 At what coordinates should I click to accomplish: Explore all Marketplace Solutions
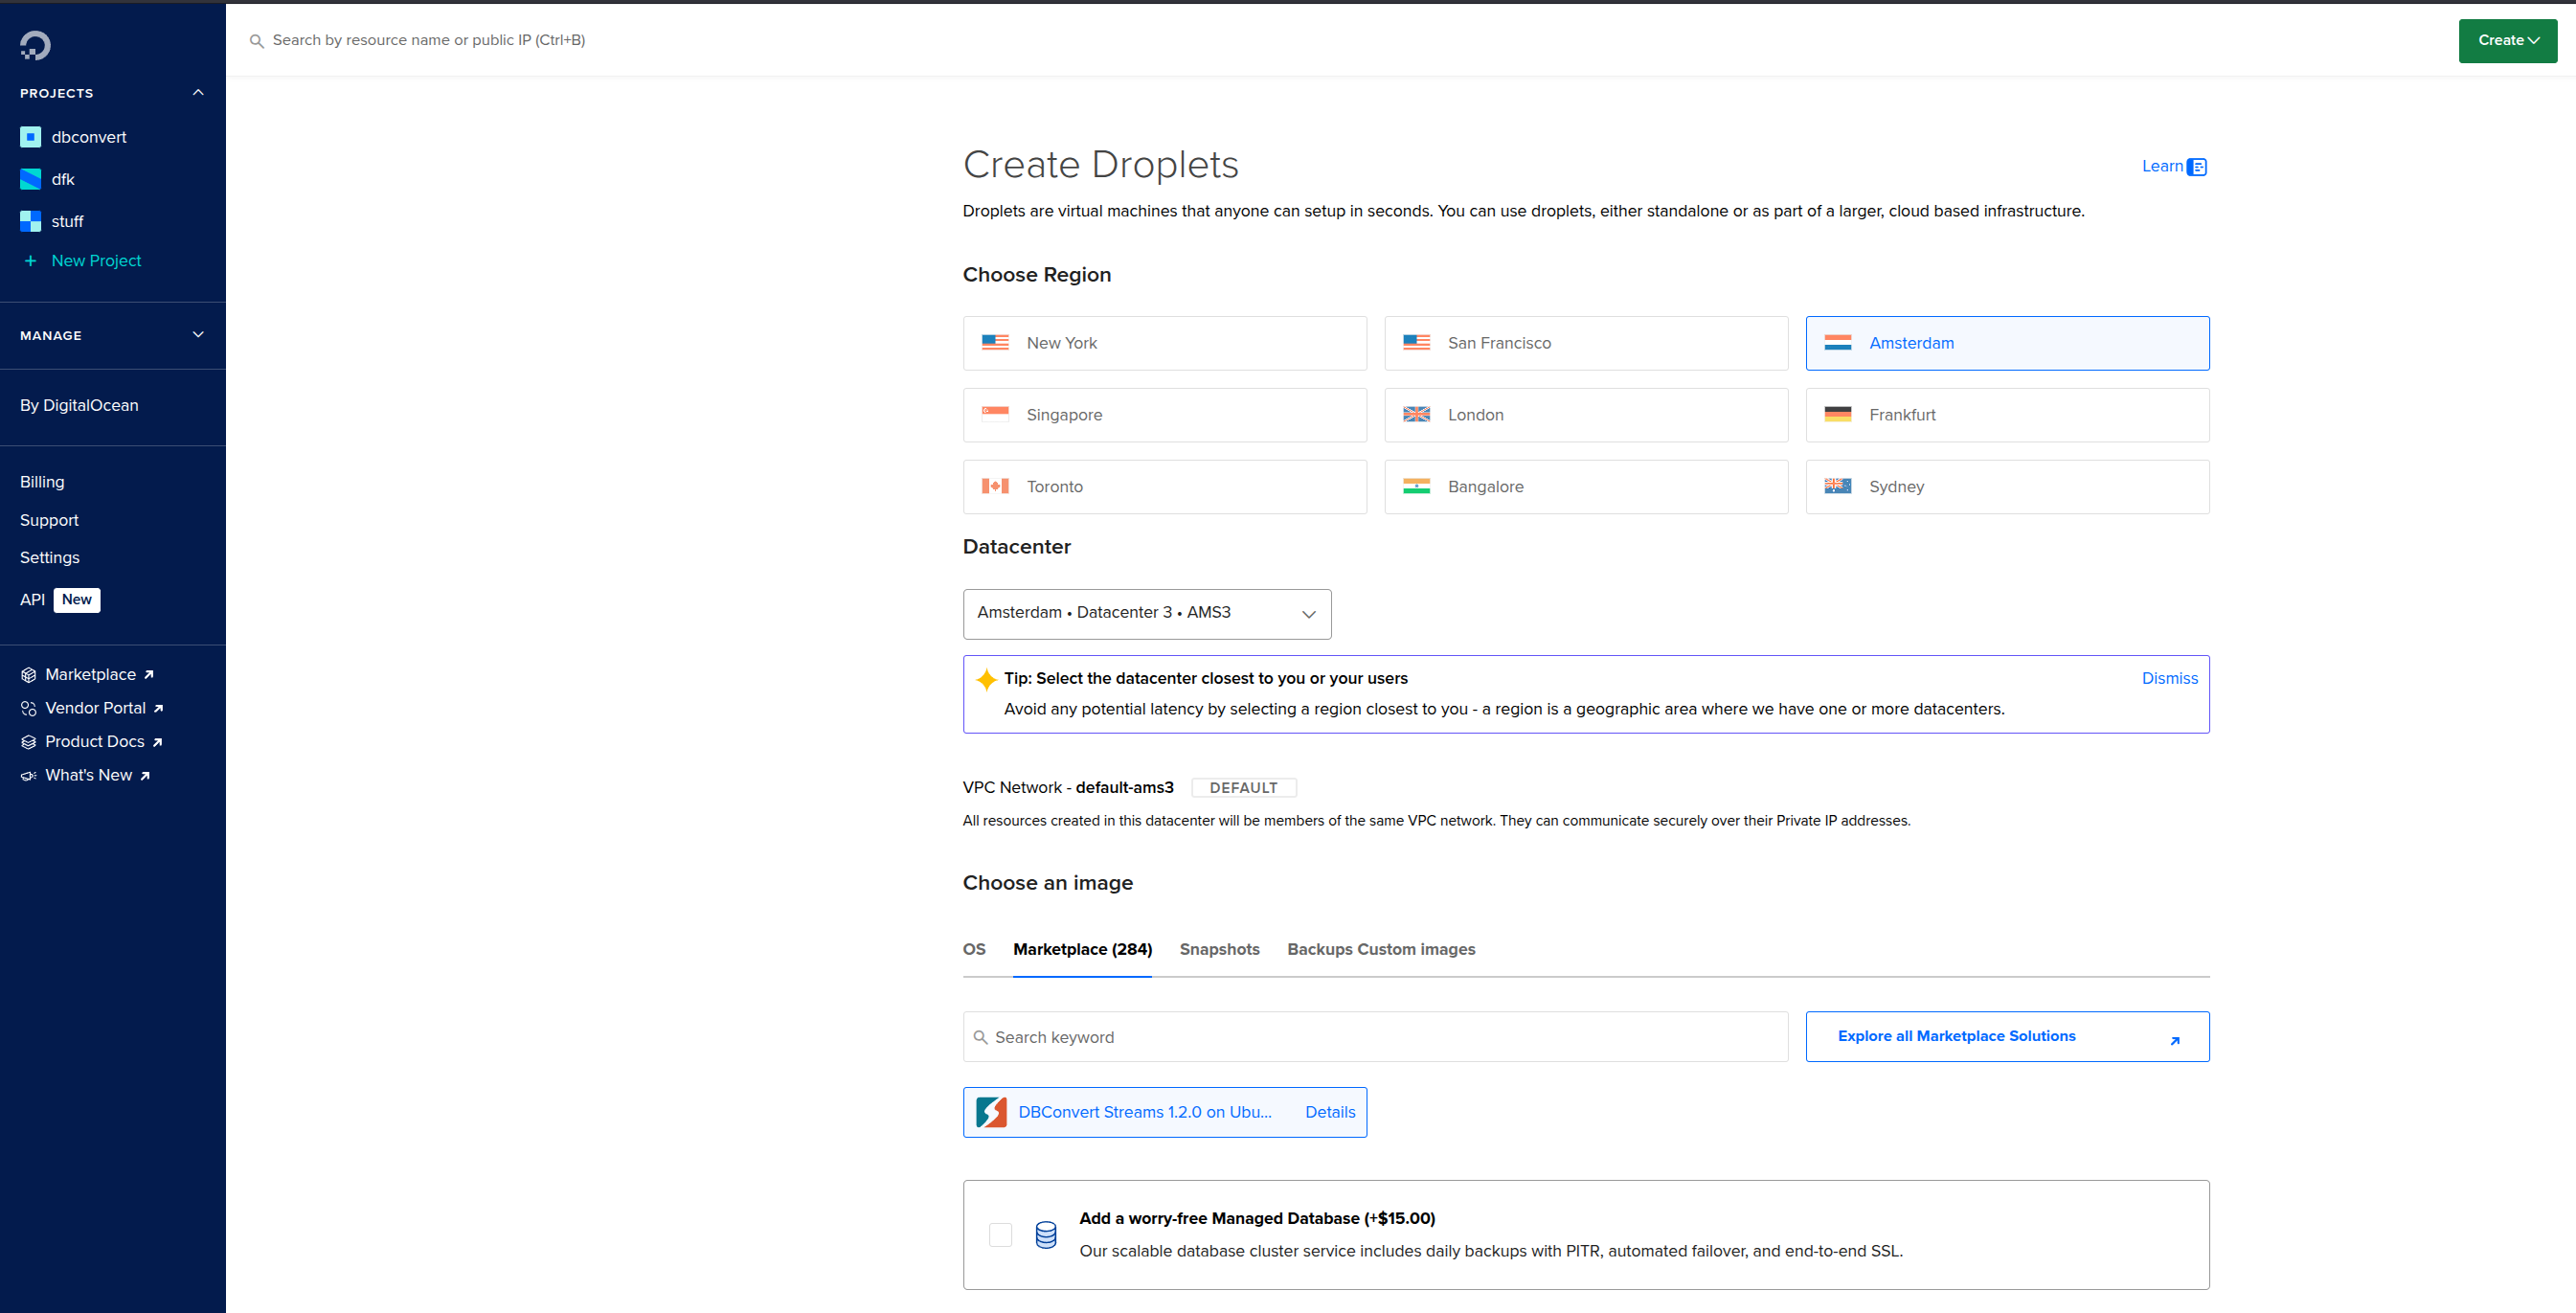(x=1957, y=1036)
